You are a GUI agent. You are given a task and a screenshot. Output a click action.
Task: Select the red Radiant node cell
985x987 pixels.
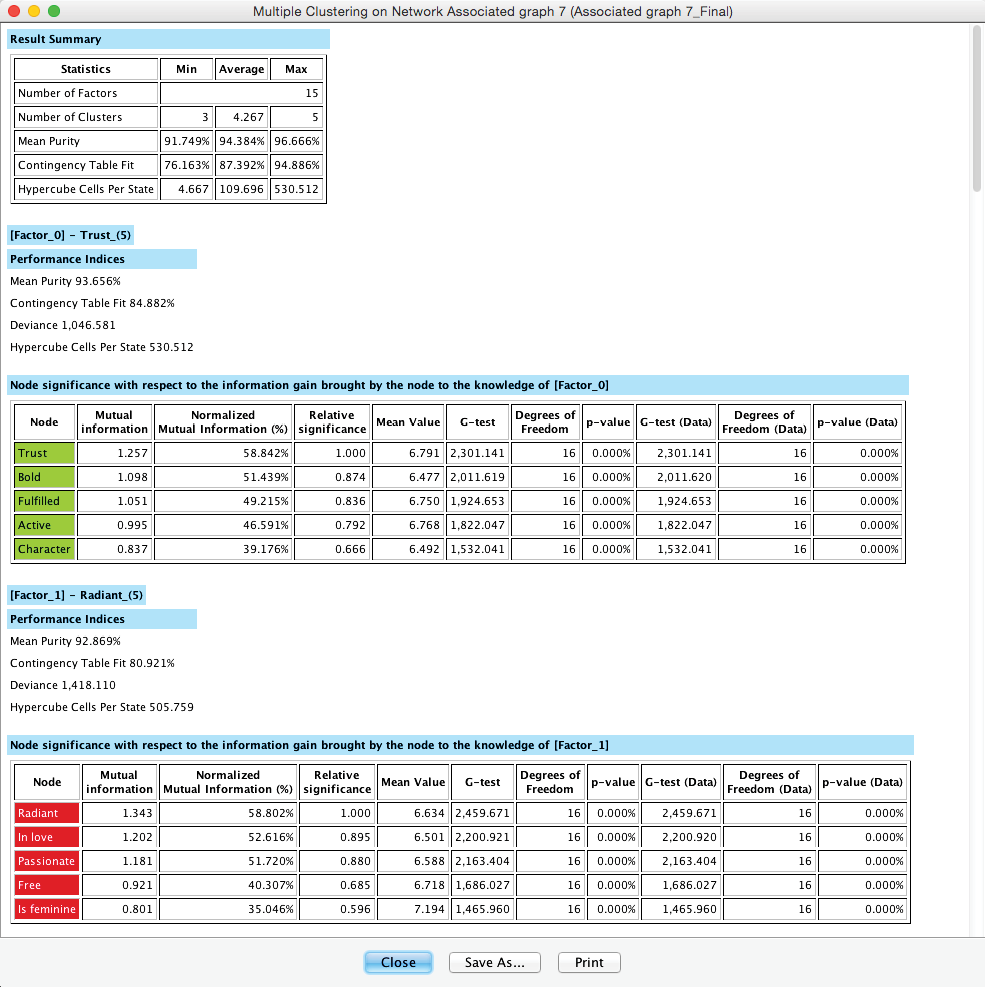click(x=47, y=813)
